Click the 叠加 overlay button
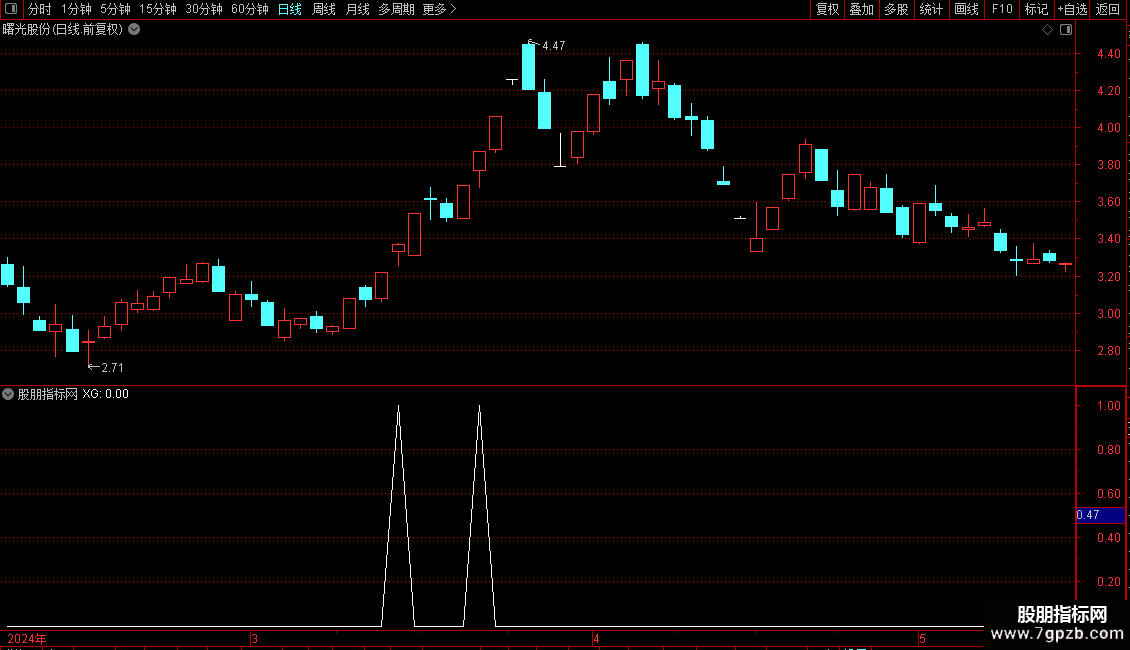Screen dimensions: 1130x650 click(861, 9)
